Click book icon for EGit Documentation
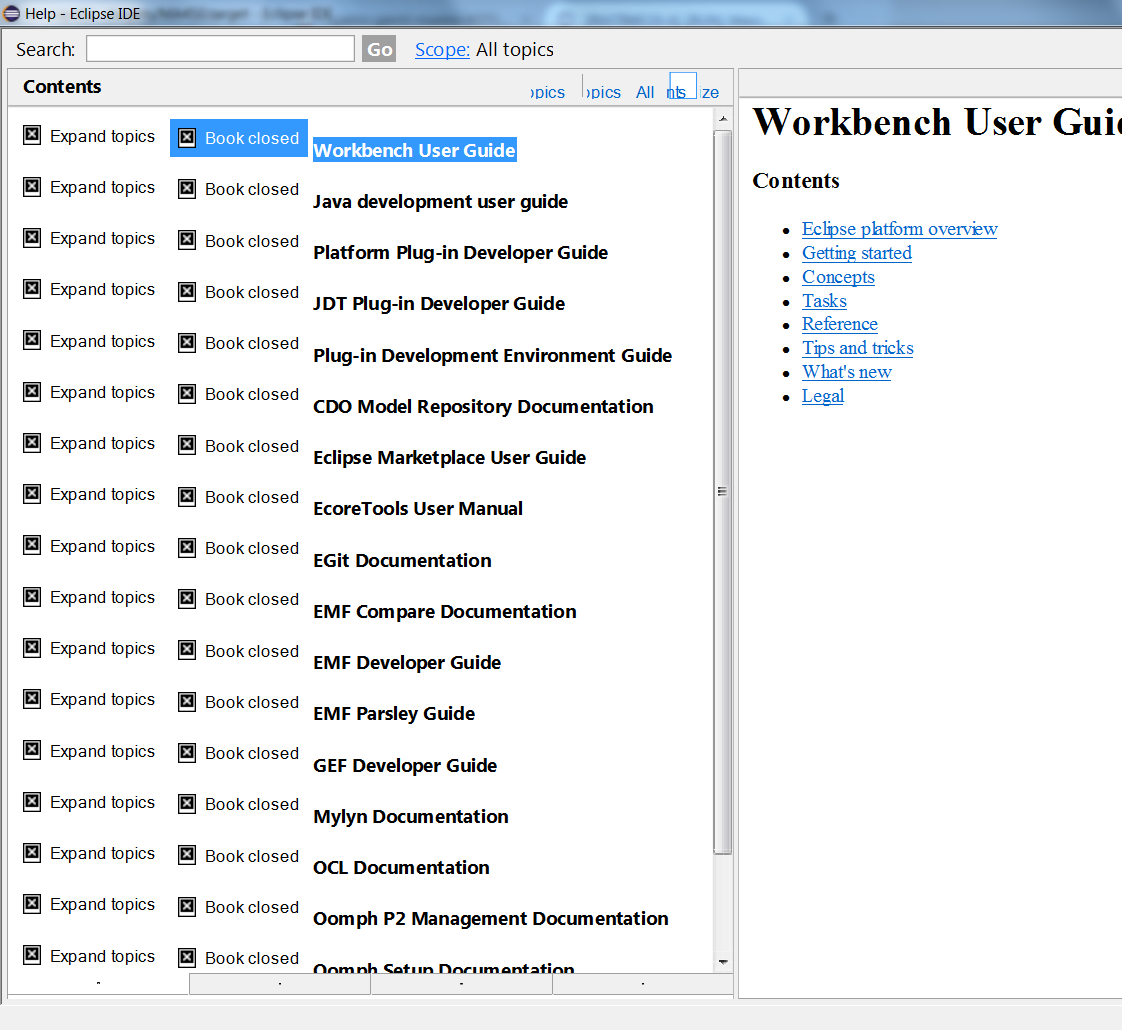This screenshot has height=1030, width=1122. click(187, 548)
